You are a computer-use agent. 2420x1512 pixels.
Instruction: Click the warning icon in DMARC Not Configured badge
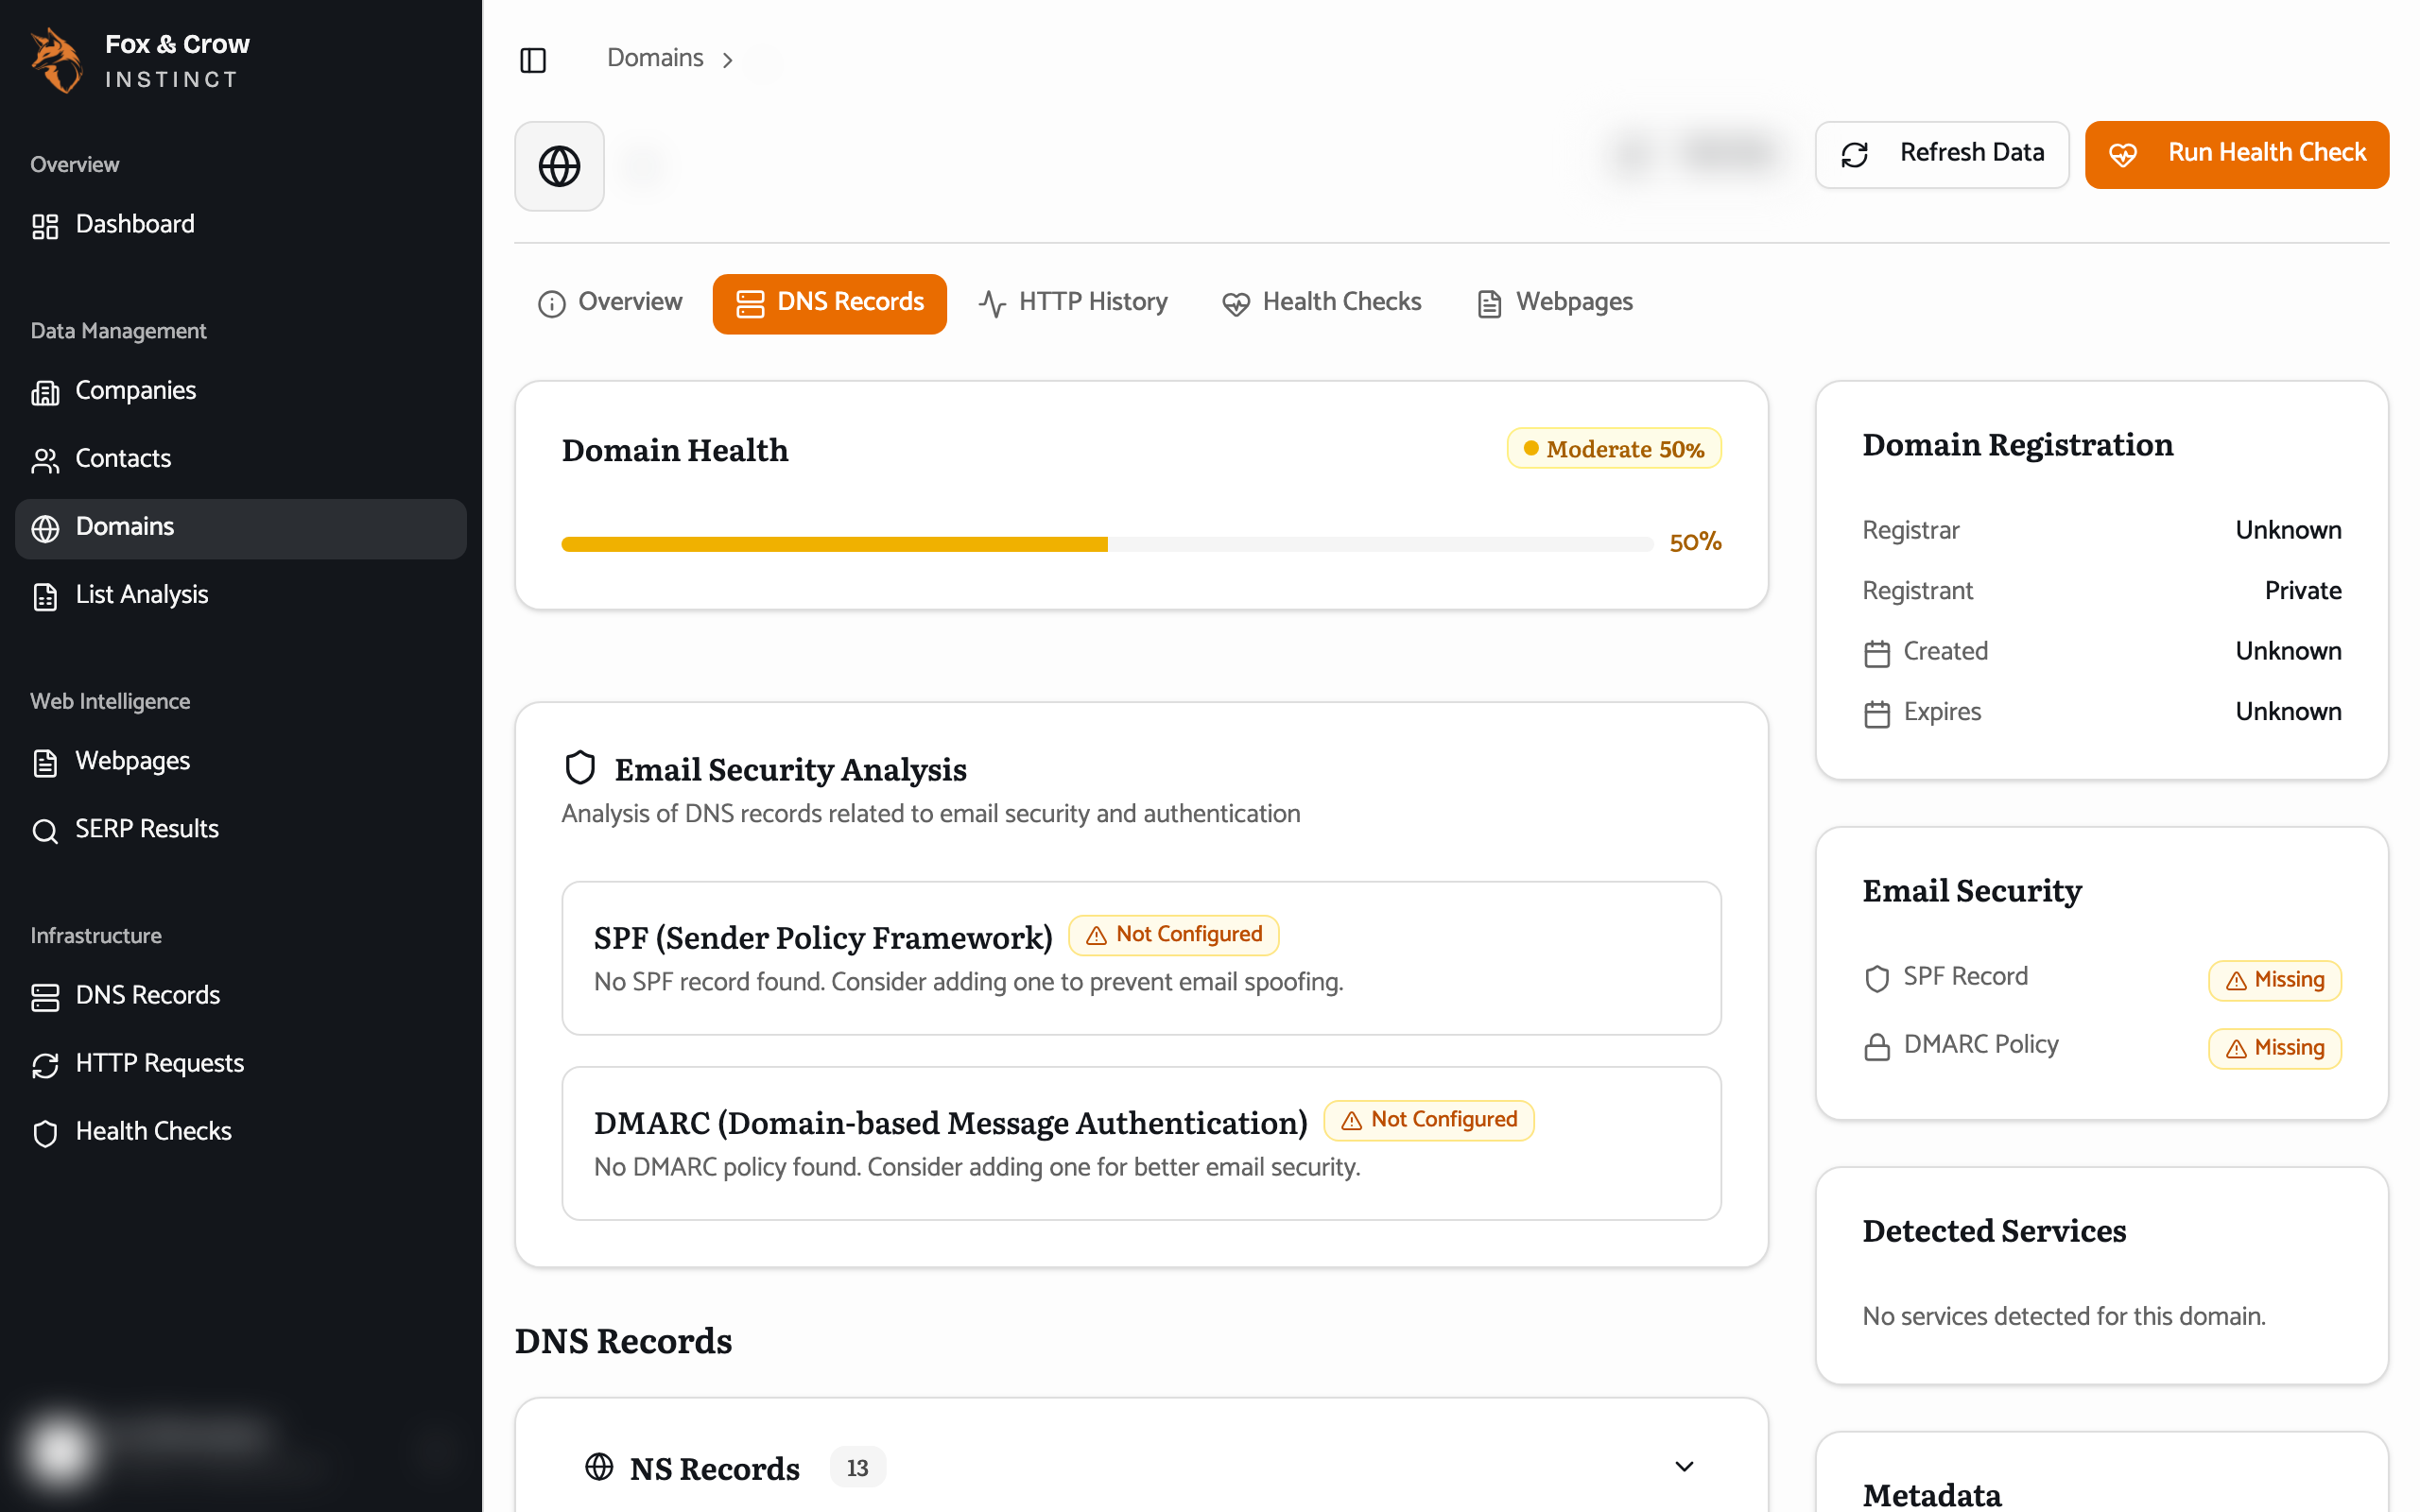point(1351,1120)
